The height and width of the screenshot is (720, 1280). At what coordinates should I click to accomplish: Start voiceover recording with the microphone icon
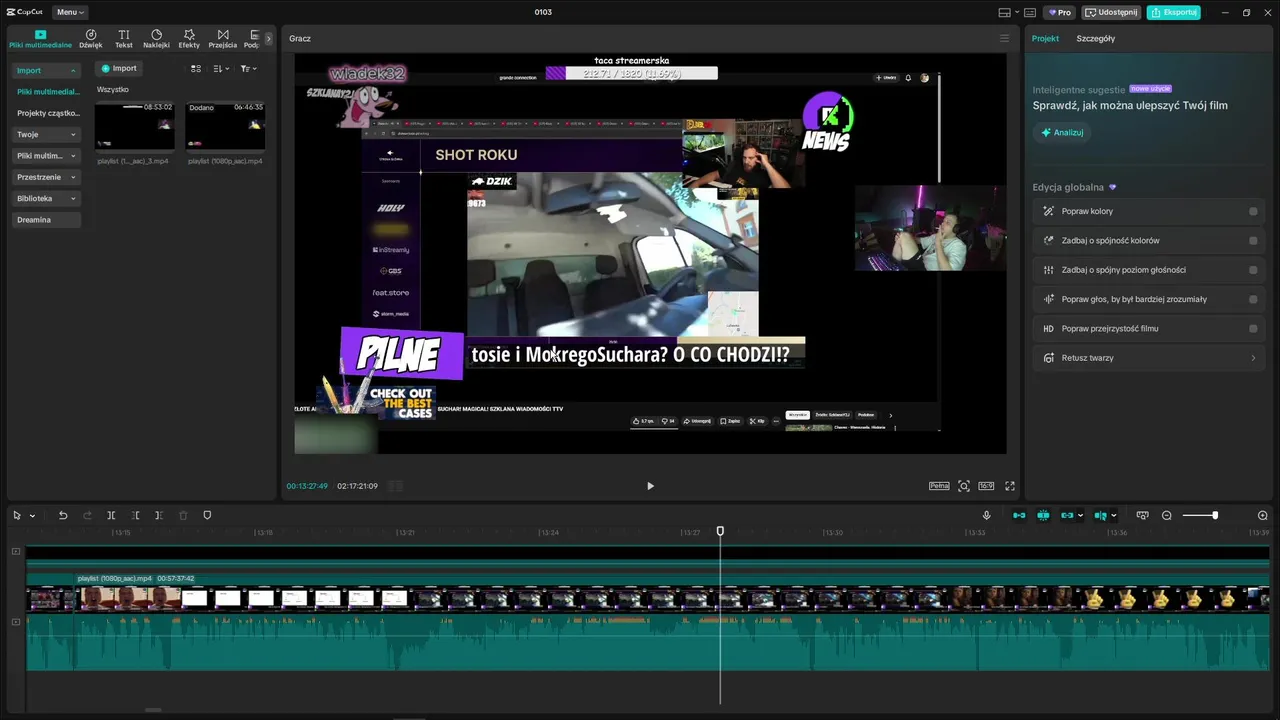click(986, 515)
